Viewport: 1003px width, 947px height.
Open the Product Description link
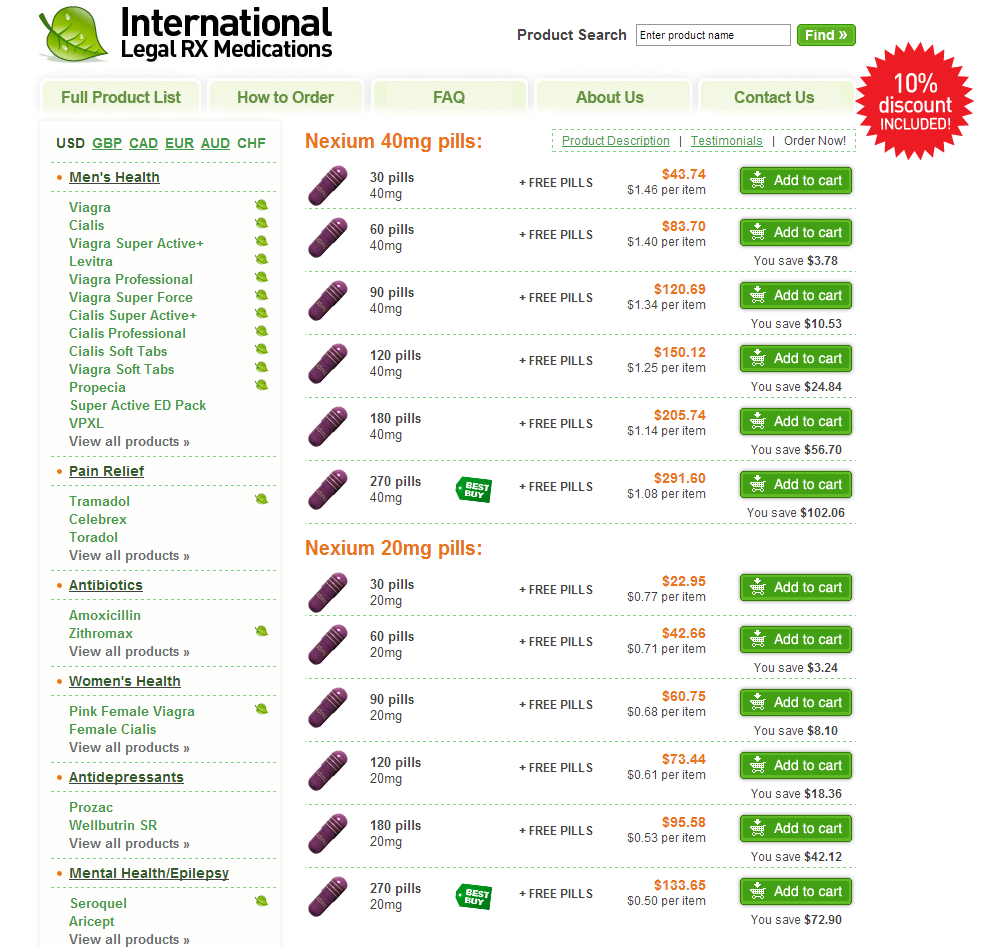[615, 141]
